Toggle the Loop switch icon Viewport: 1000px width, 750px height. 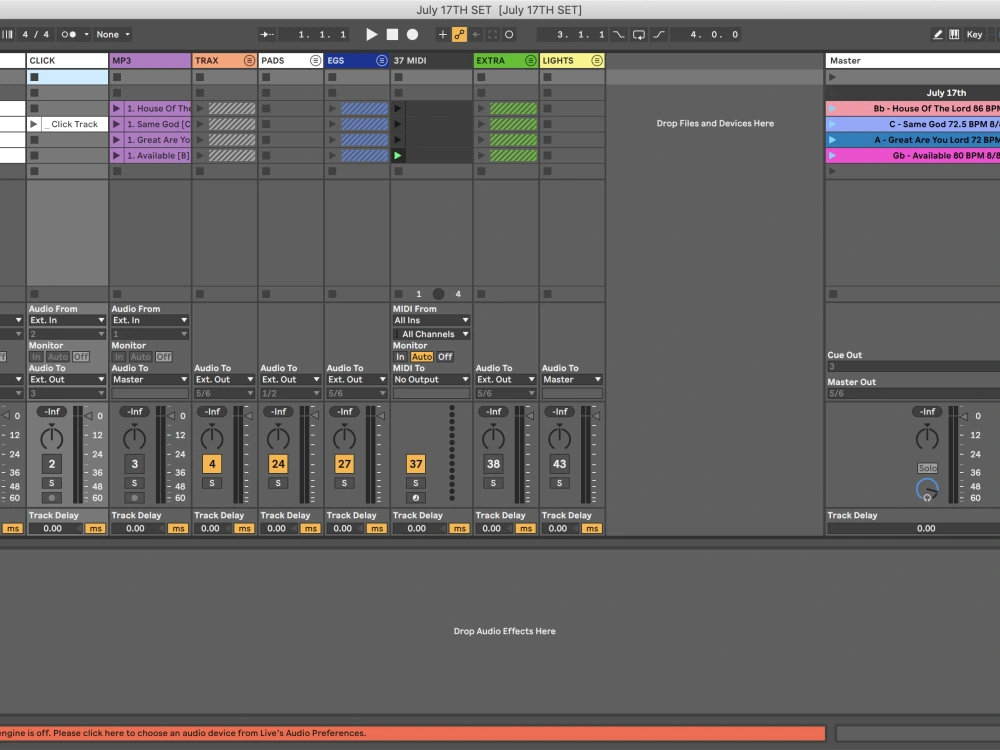click(638, 34)
